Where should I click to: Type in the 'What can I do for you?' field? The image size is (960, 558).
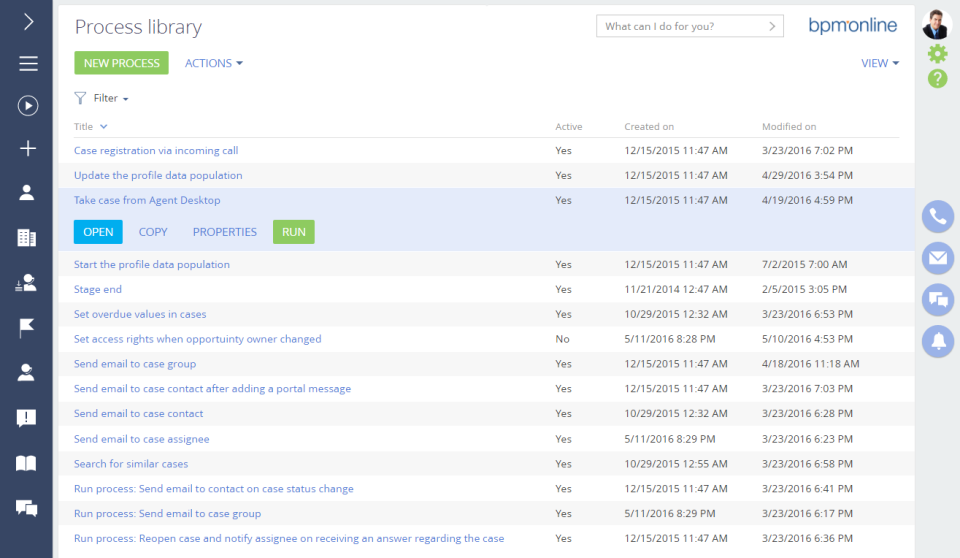point(680,26)
